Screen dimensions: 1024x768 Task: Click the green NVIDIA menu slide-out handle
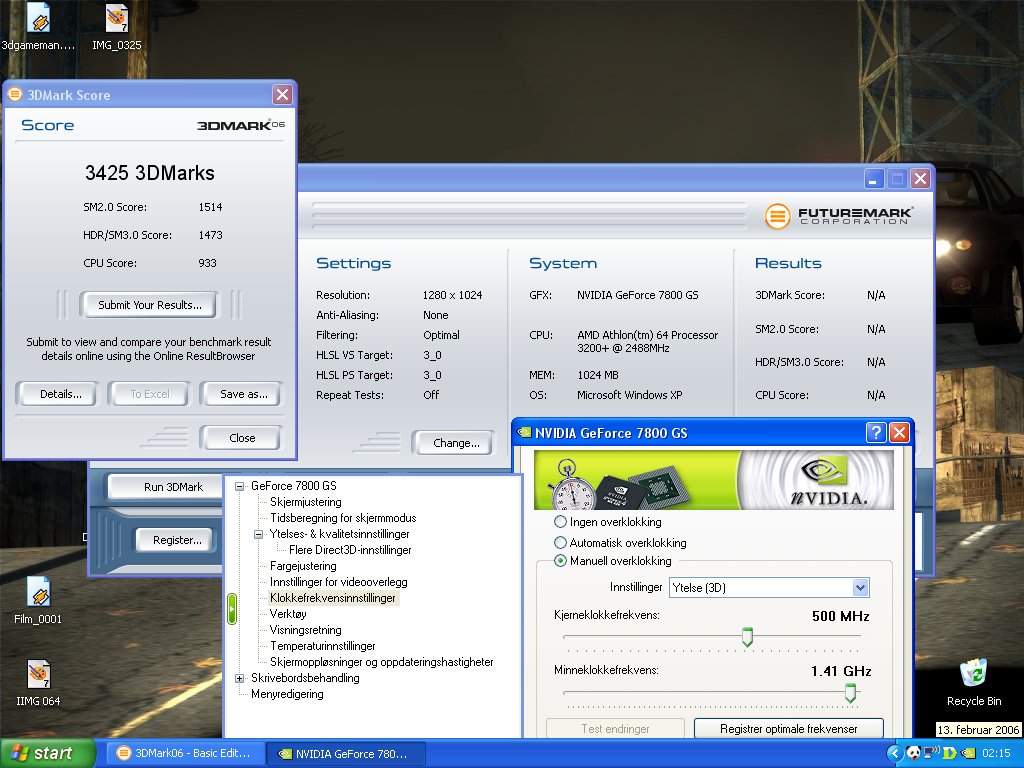pos(232,609)
